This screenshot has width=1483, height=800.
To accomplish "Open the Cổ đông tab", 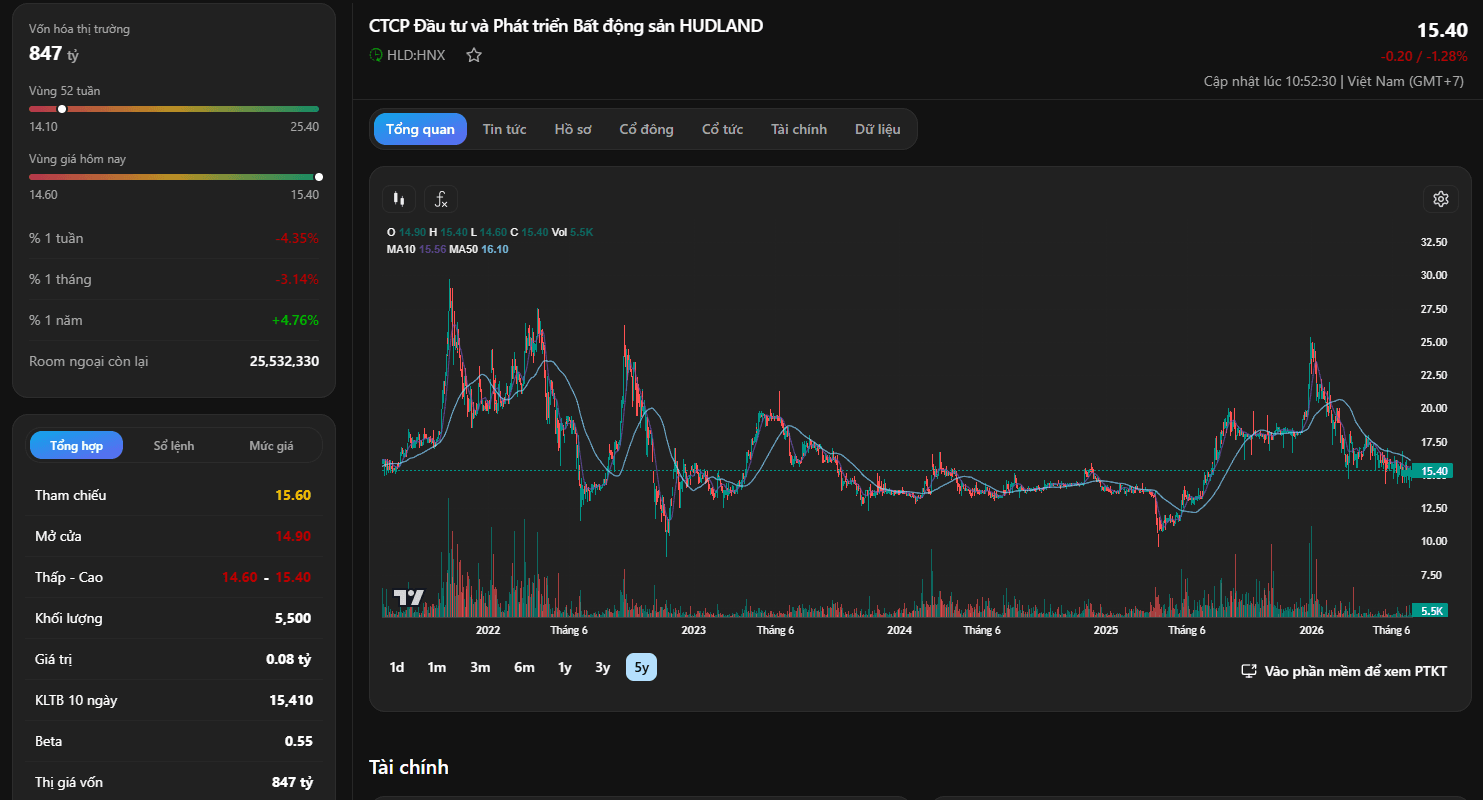I will pyautogui.click(x=646, y=129).
